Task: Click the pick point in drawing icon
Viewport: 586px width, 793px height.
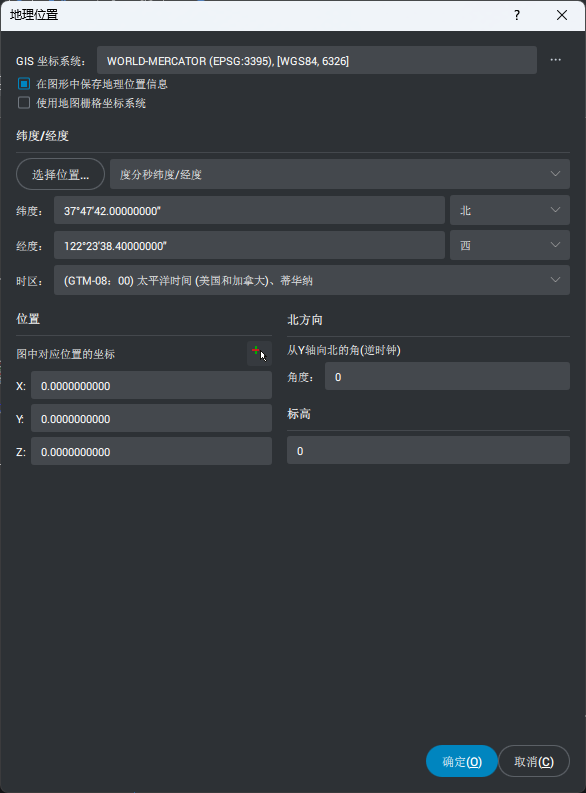Action: pos(259,353)
